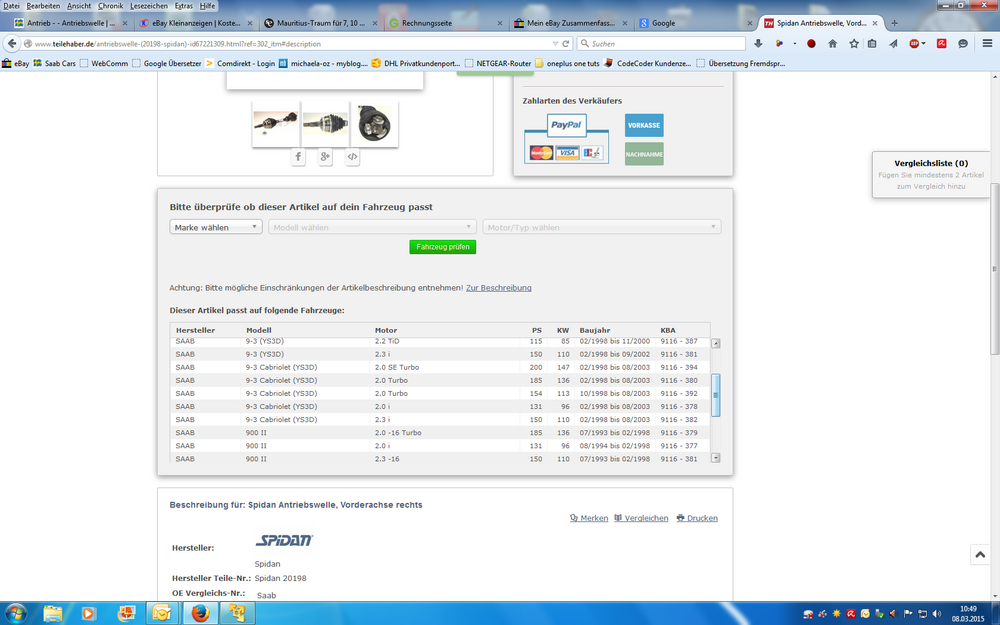Screen dimensions: 1000x625
Task: Click the paper plane send icon
Action: [893, 43]
